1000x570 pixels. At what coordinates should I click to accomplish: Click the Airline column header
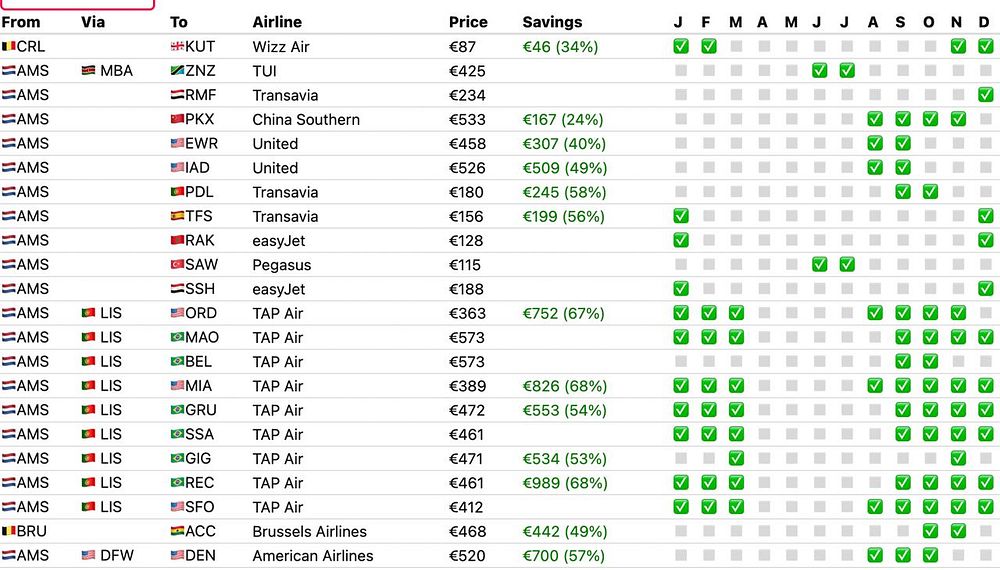[277, 22]
